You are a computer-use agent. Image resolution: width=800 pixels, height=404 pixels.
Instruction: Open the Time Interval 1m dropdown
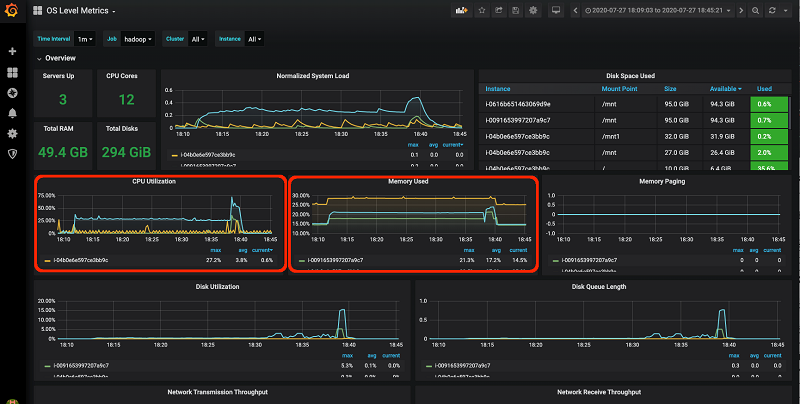click(x=85, y=39)
